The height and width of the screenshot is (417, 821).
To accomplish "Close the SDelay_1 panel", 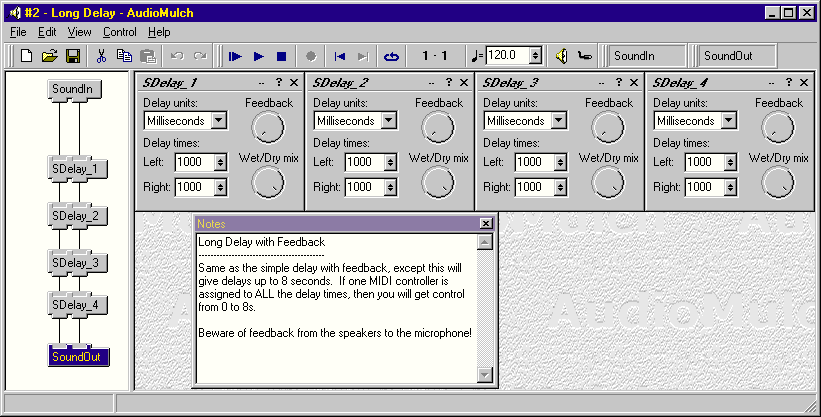I will click(x=294, y=82).
